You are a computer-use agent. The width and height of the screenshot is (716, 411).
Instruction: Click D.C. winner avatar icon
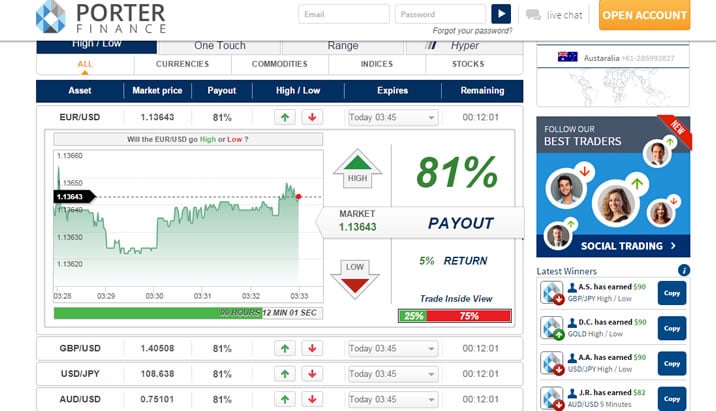(x=552, y=328)
